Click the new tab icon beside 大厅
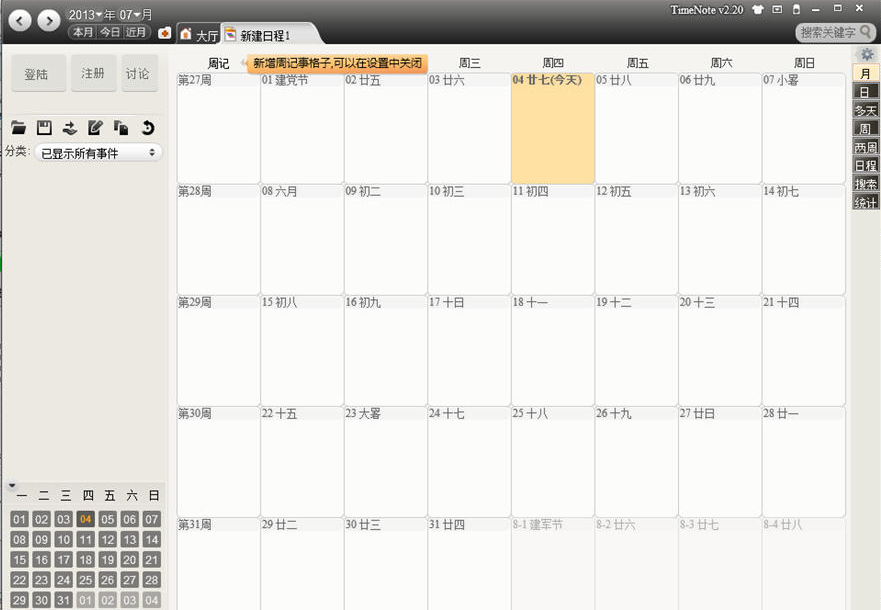 point(164,33)
